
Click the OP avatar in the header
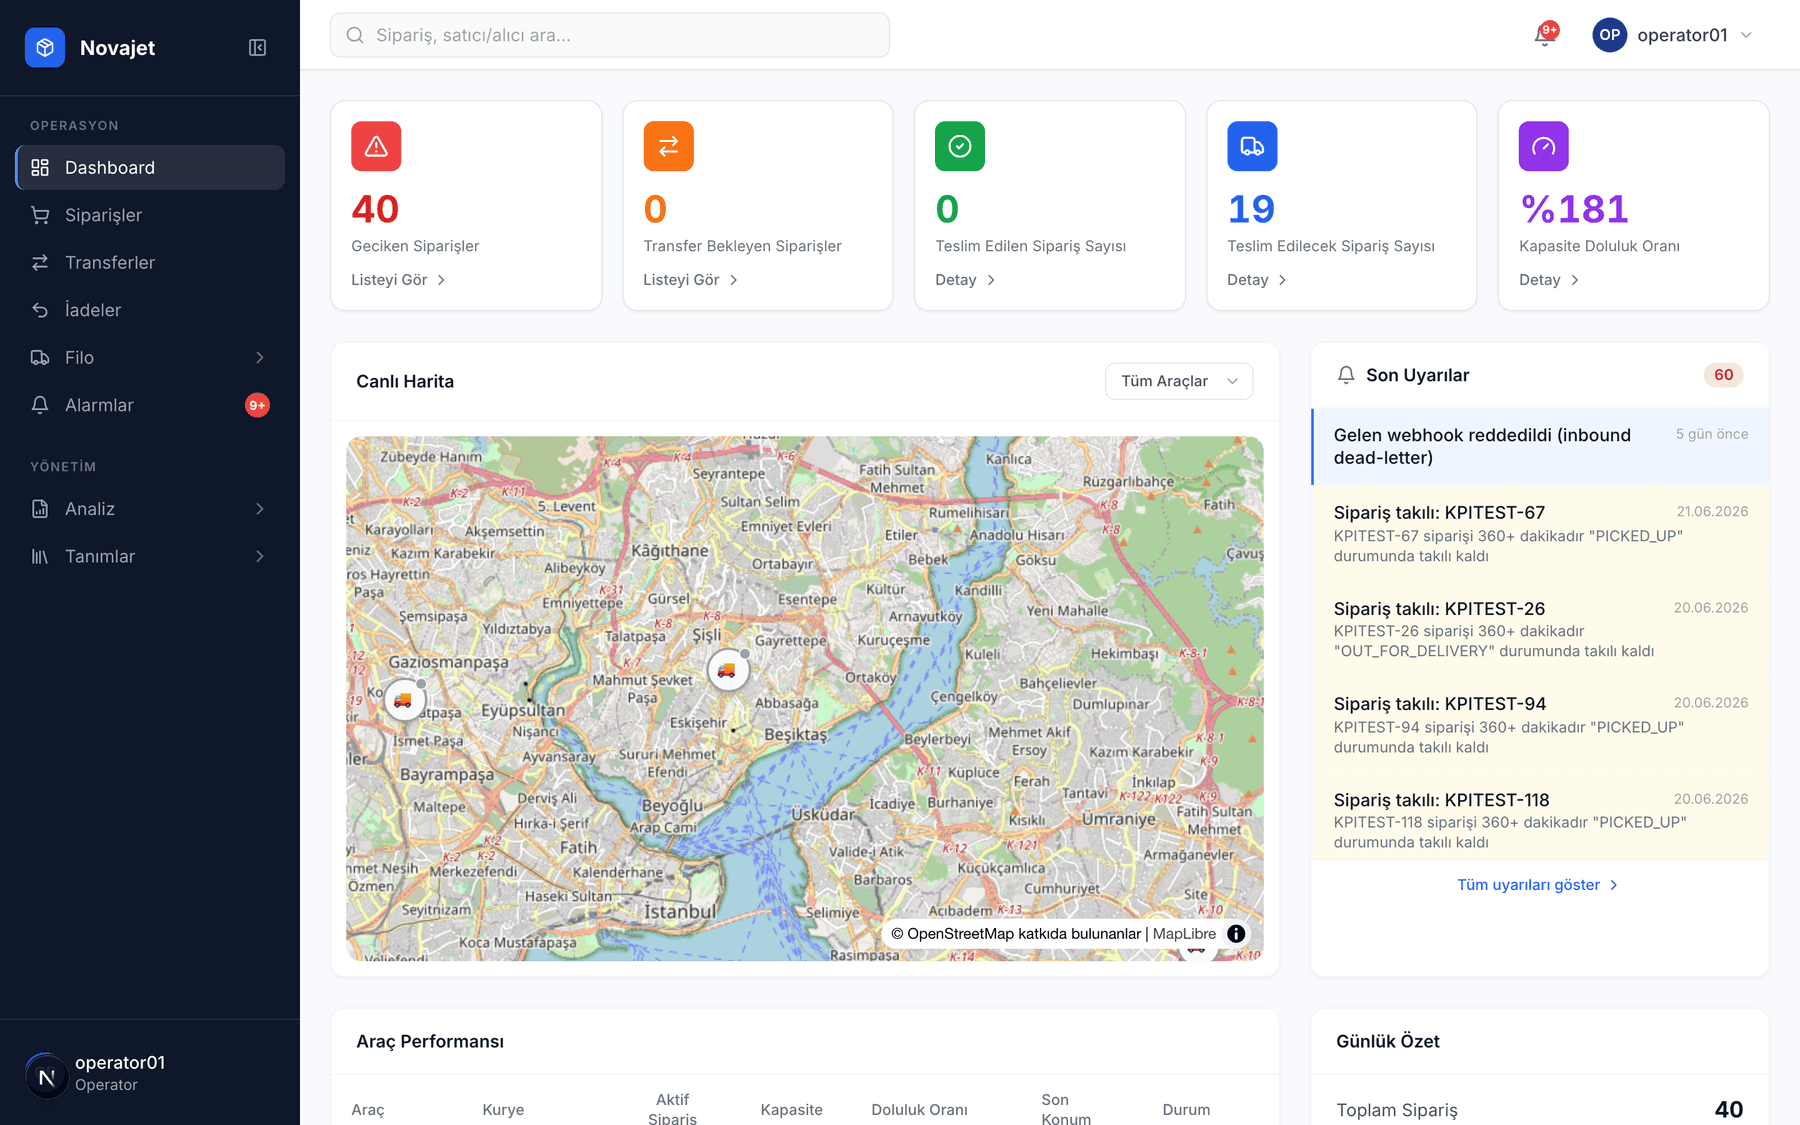click(1609, 35)
